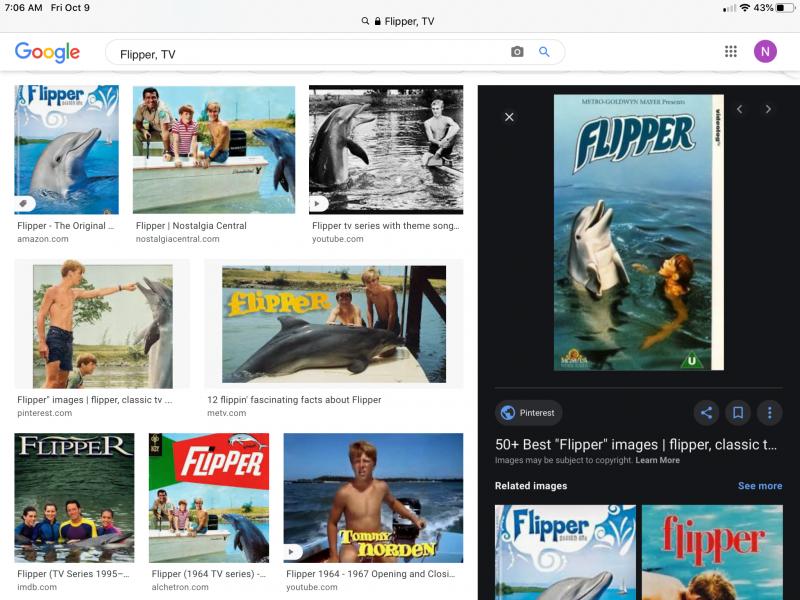Visit Pinterest source button
Viewport: 800px width, 600px height.
point(529,413)
